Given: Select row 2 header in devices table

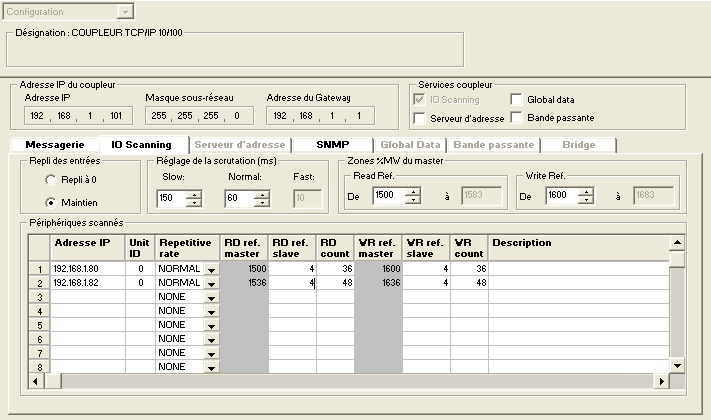Looking at the screenshot, I should [x=38, y=283].
